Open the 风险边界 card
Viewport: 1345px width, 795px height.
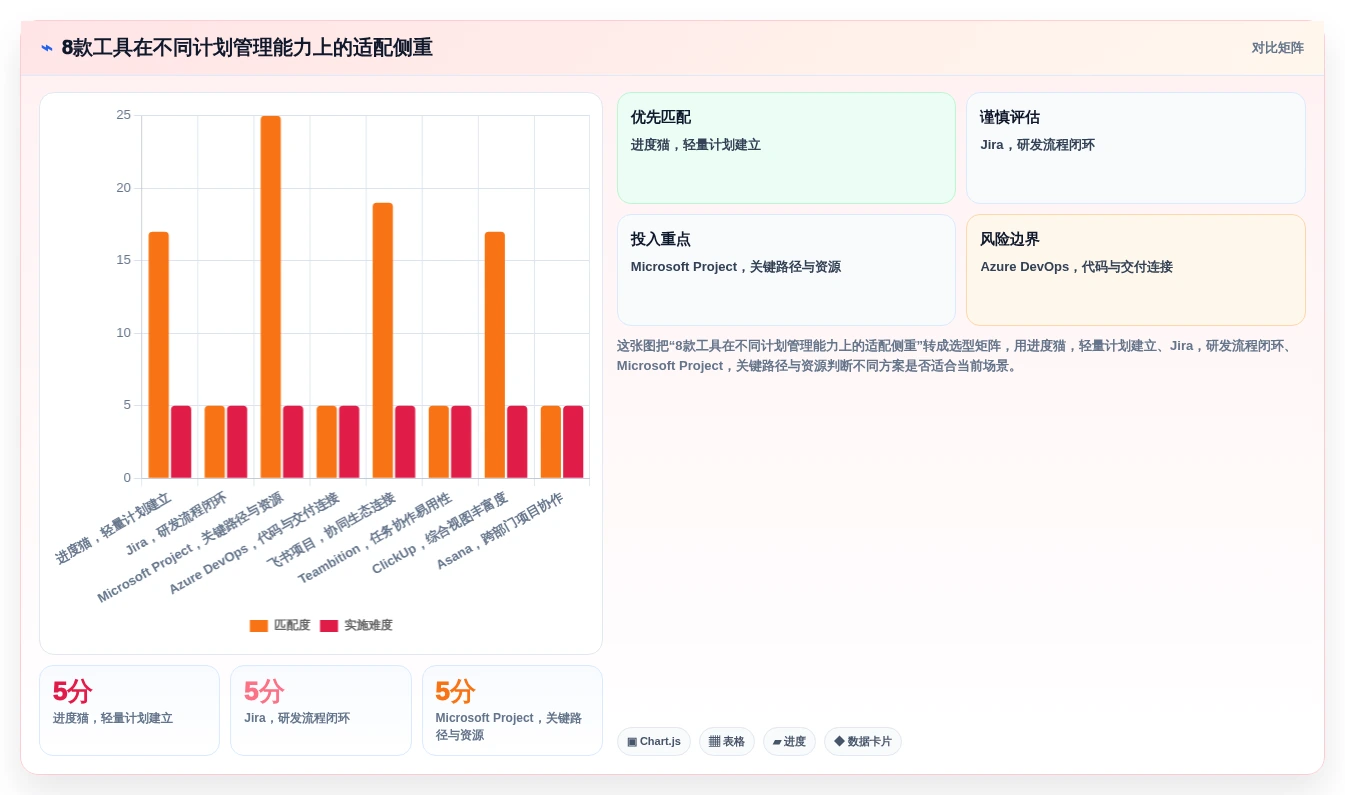(1136, 270)
